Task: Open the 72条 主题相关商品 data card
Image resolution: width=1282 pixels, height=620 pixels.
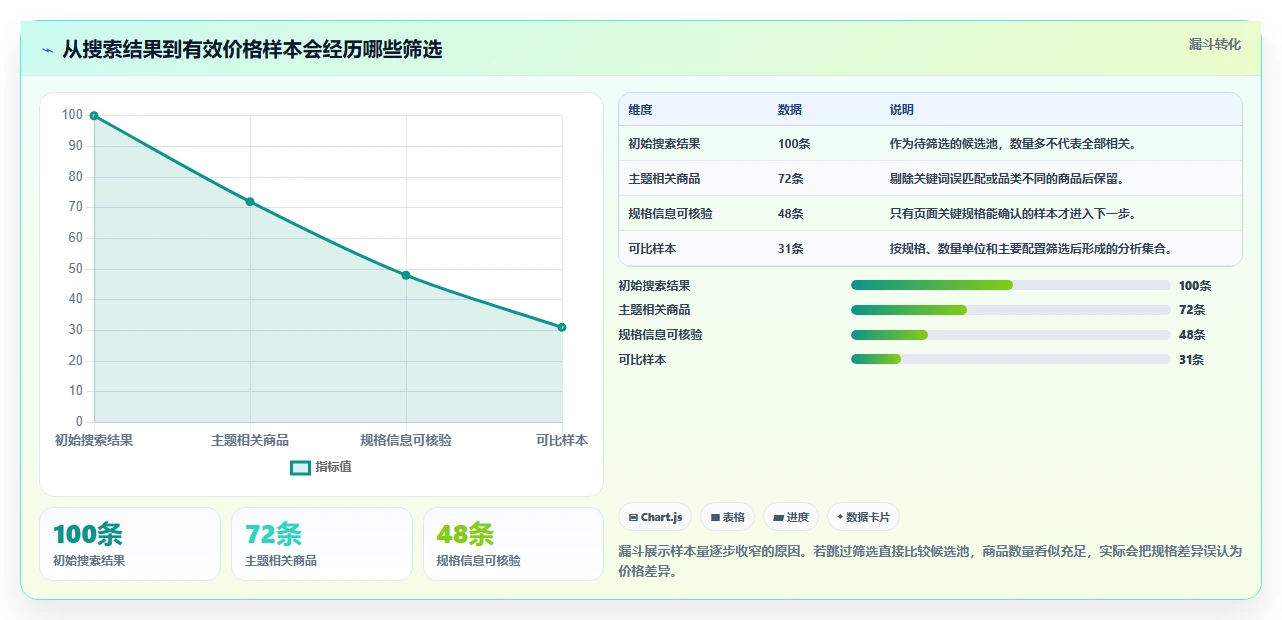Action: point(322,544)
